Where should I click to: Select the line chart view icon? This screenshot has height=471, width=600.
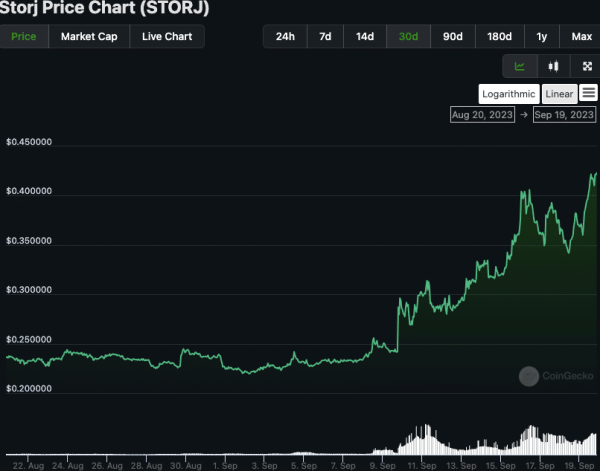pos(520,67)
